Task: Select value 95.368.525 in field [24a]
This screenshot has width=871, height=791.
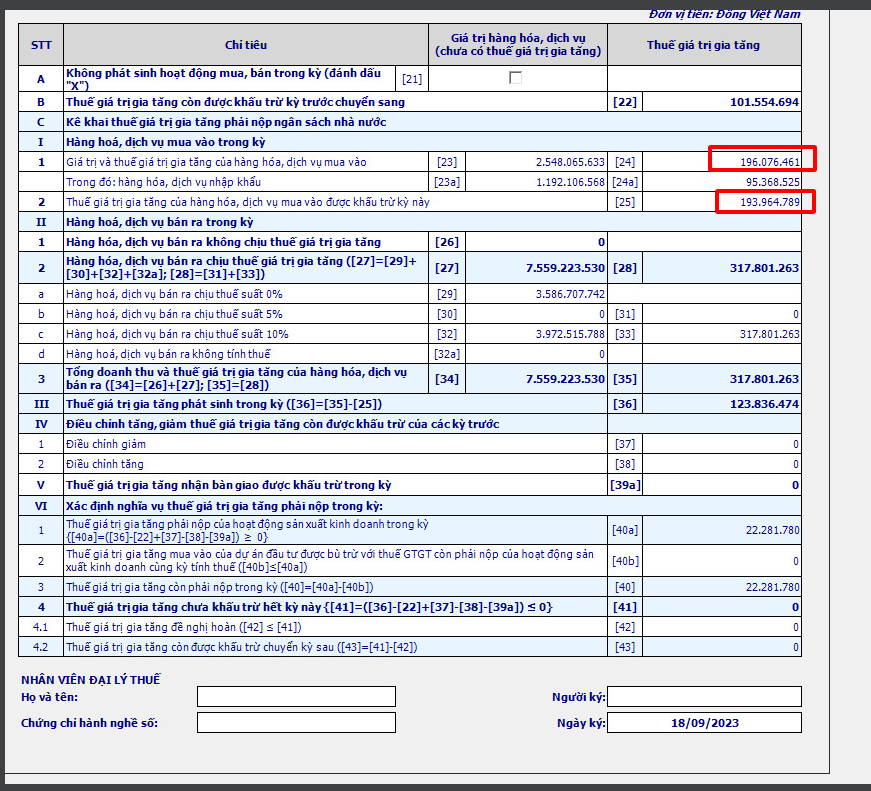Action: coord(773,182)
